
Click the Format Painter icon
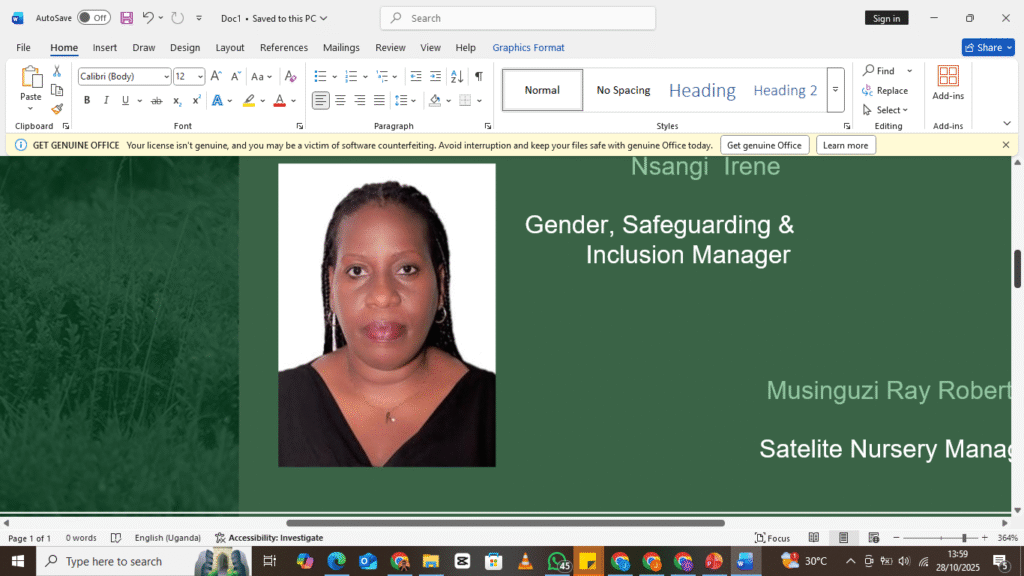click(57, 109)
